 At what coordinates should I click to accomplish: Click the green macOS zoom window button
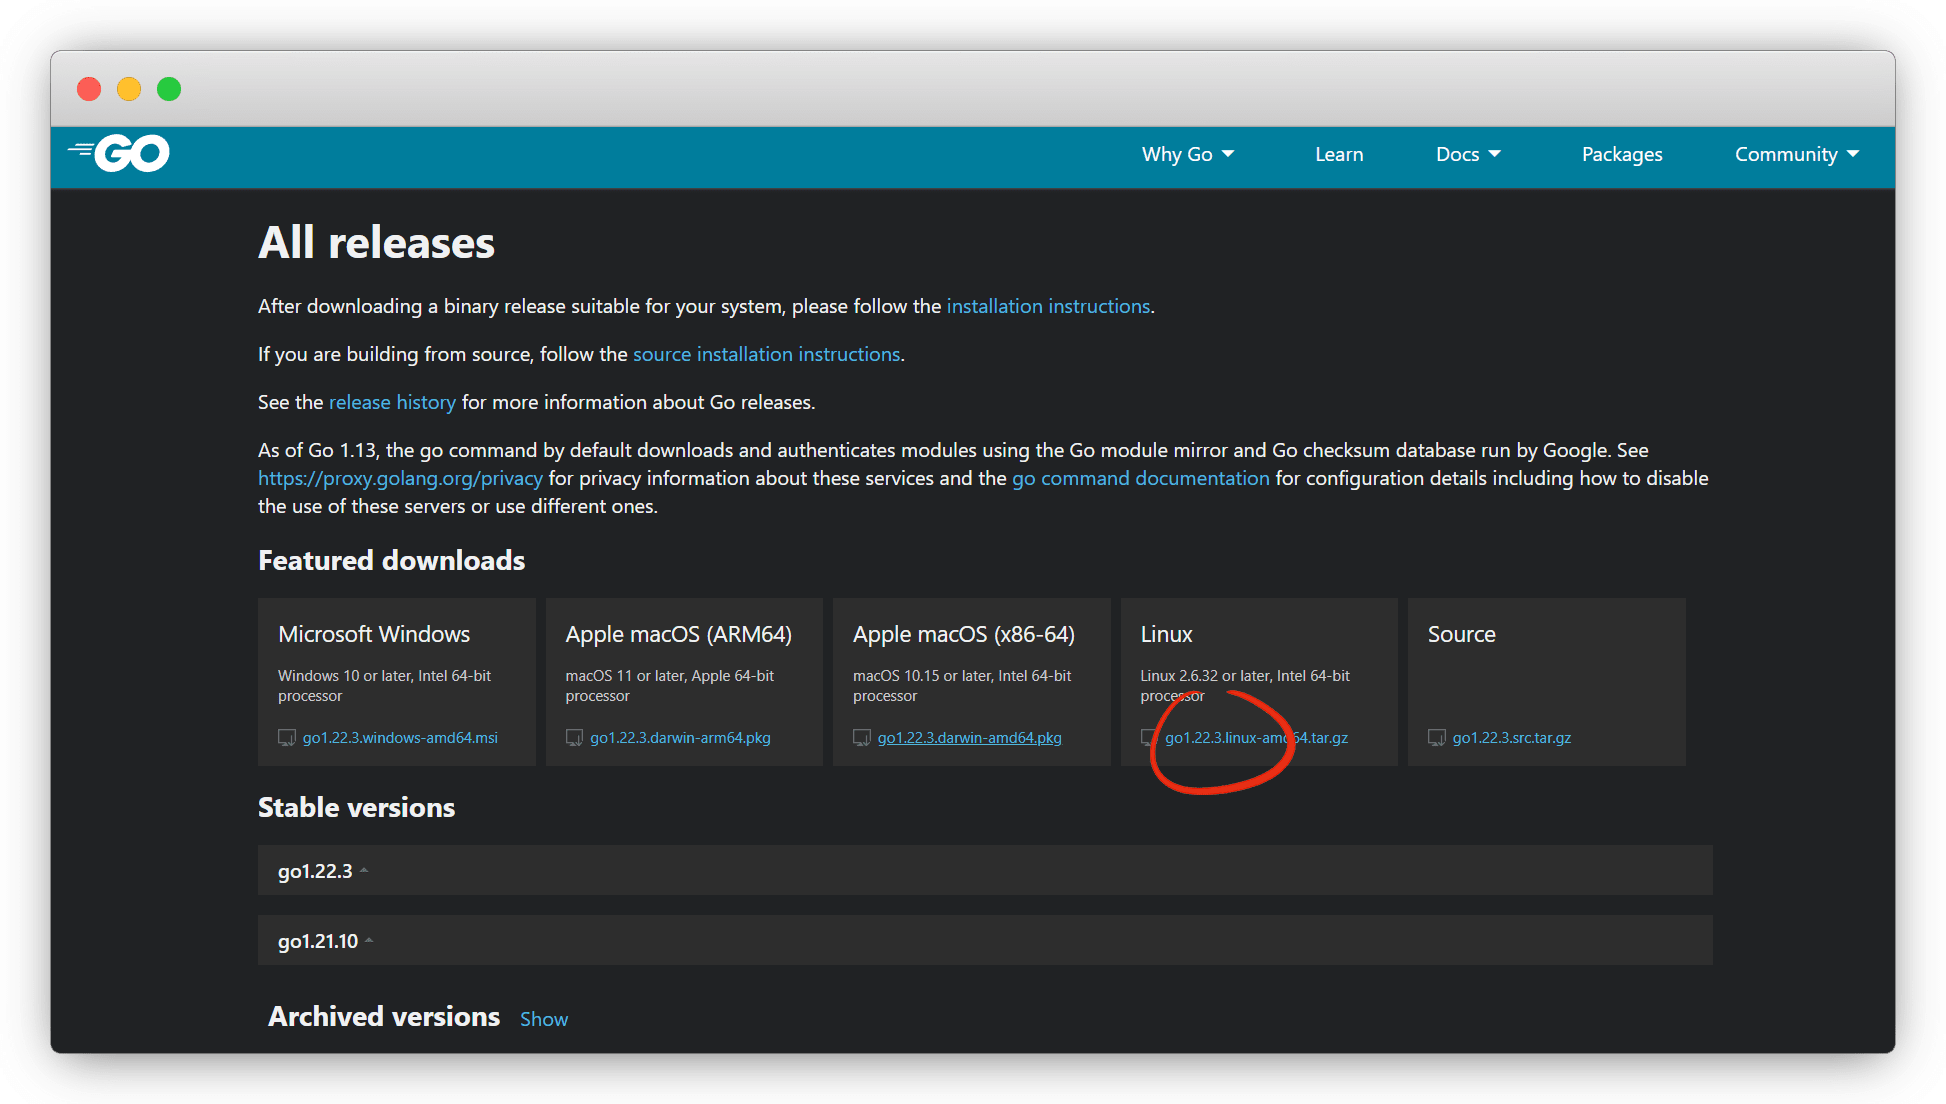point(169,89)
